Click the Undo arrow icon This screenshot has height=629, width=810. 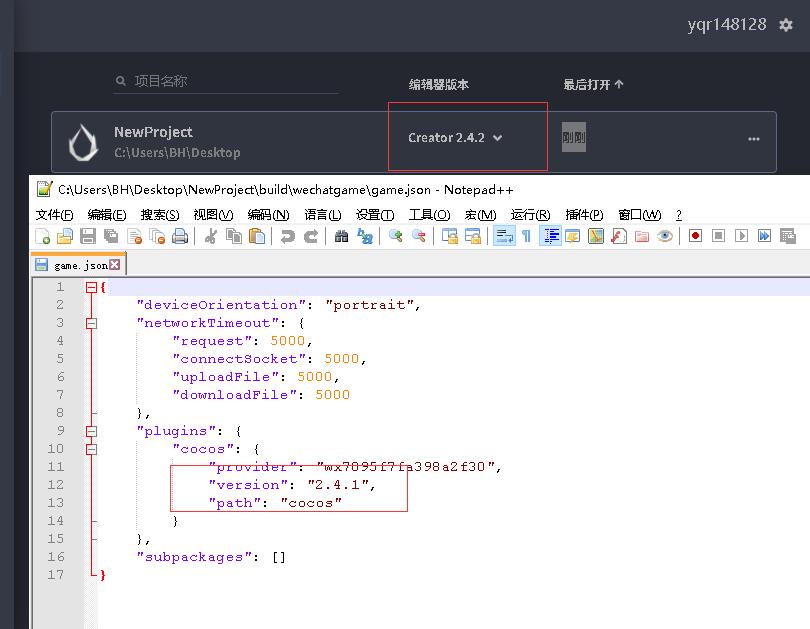coord(287,236)
